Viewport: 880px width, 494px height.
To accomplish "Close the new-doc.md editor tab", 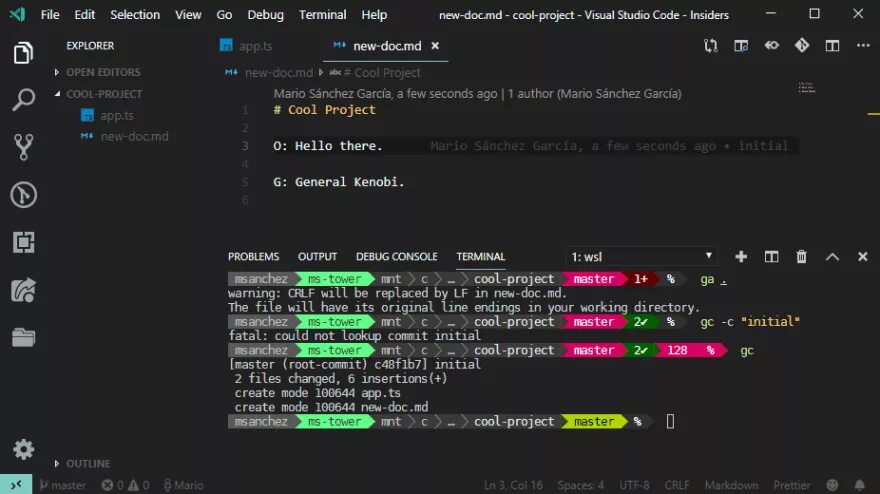I will 435,46.
